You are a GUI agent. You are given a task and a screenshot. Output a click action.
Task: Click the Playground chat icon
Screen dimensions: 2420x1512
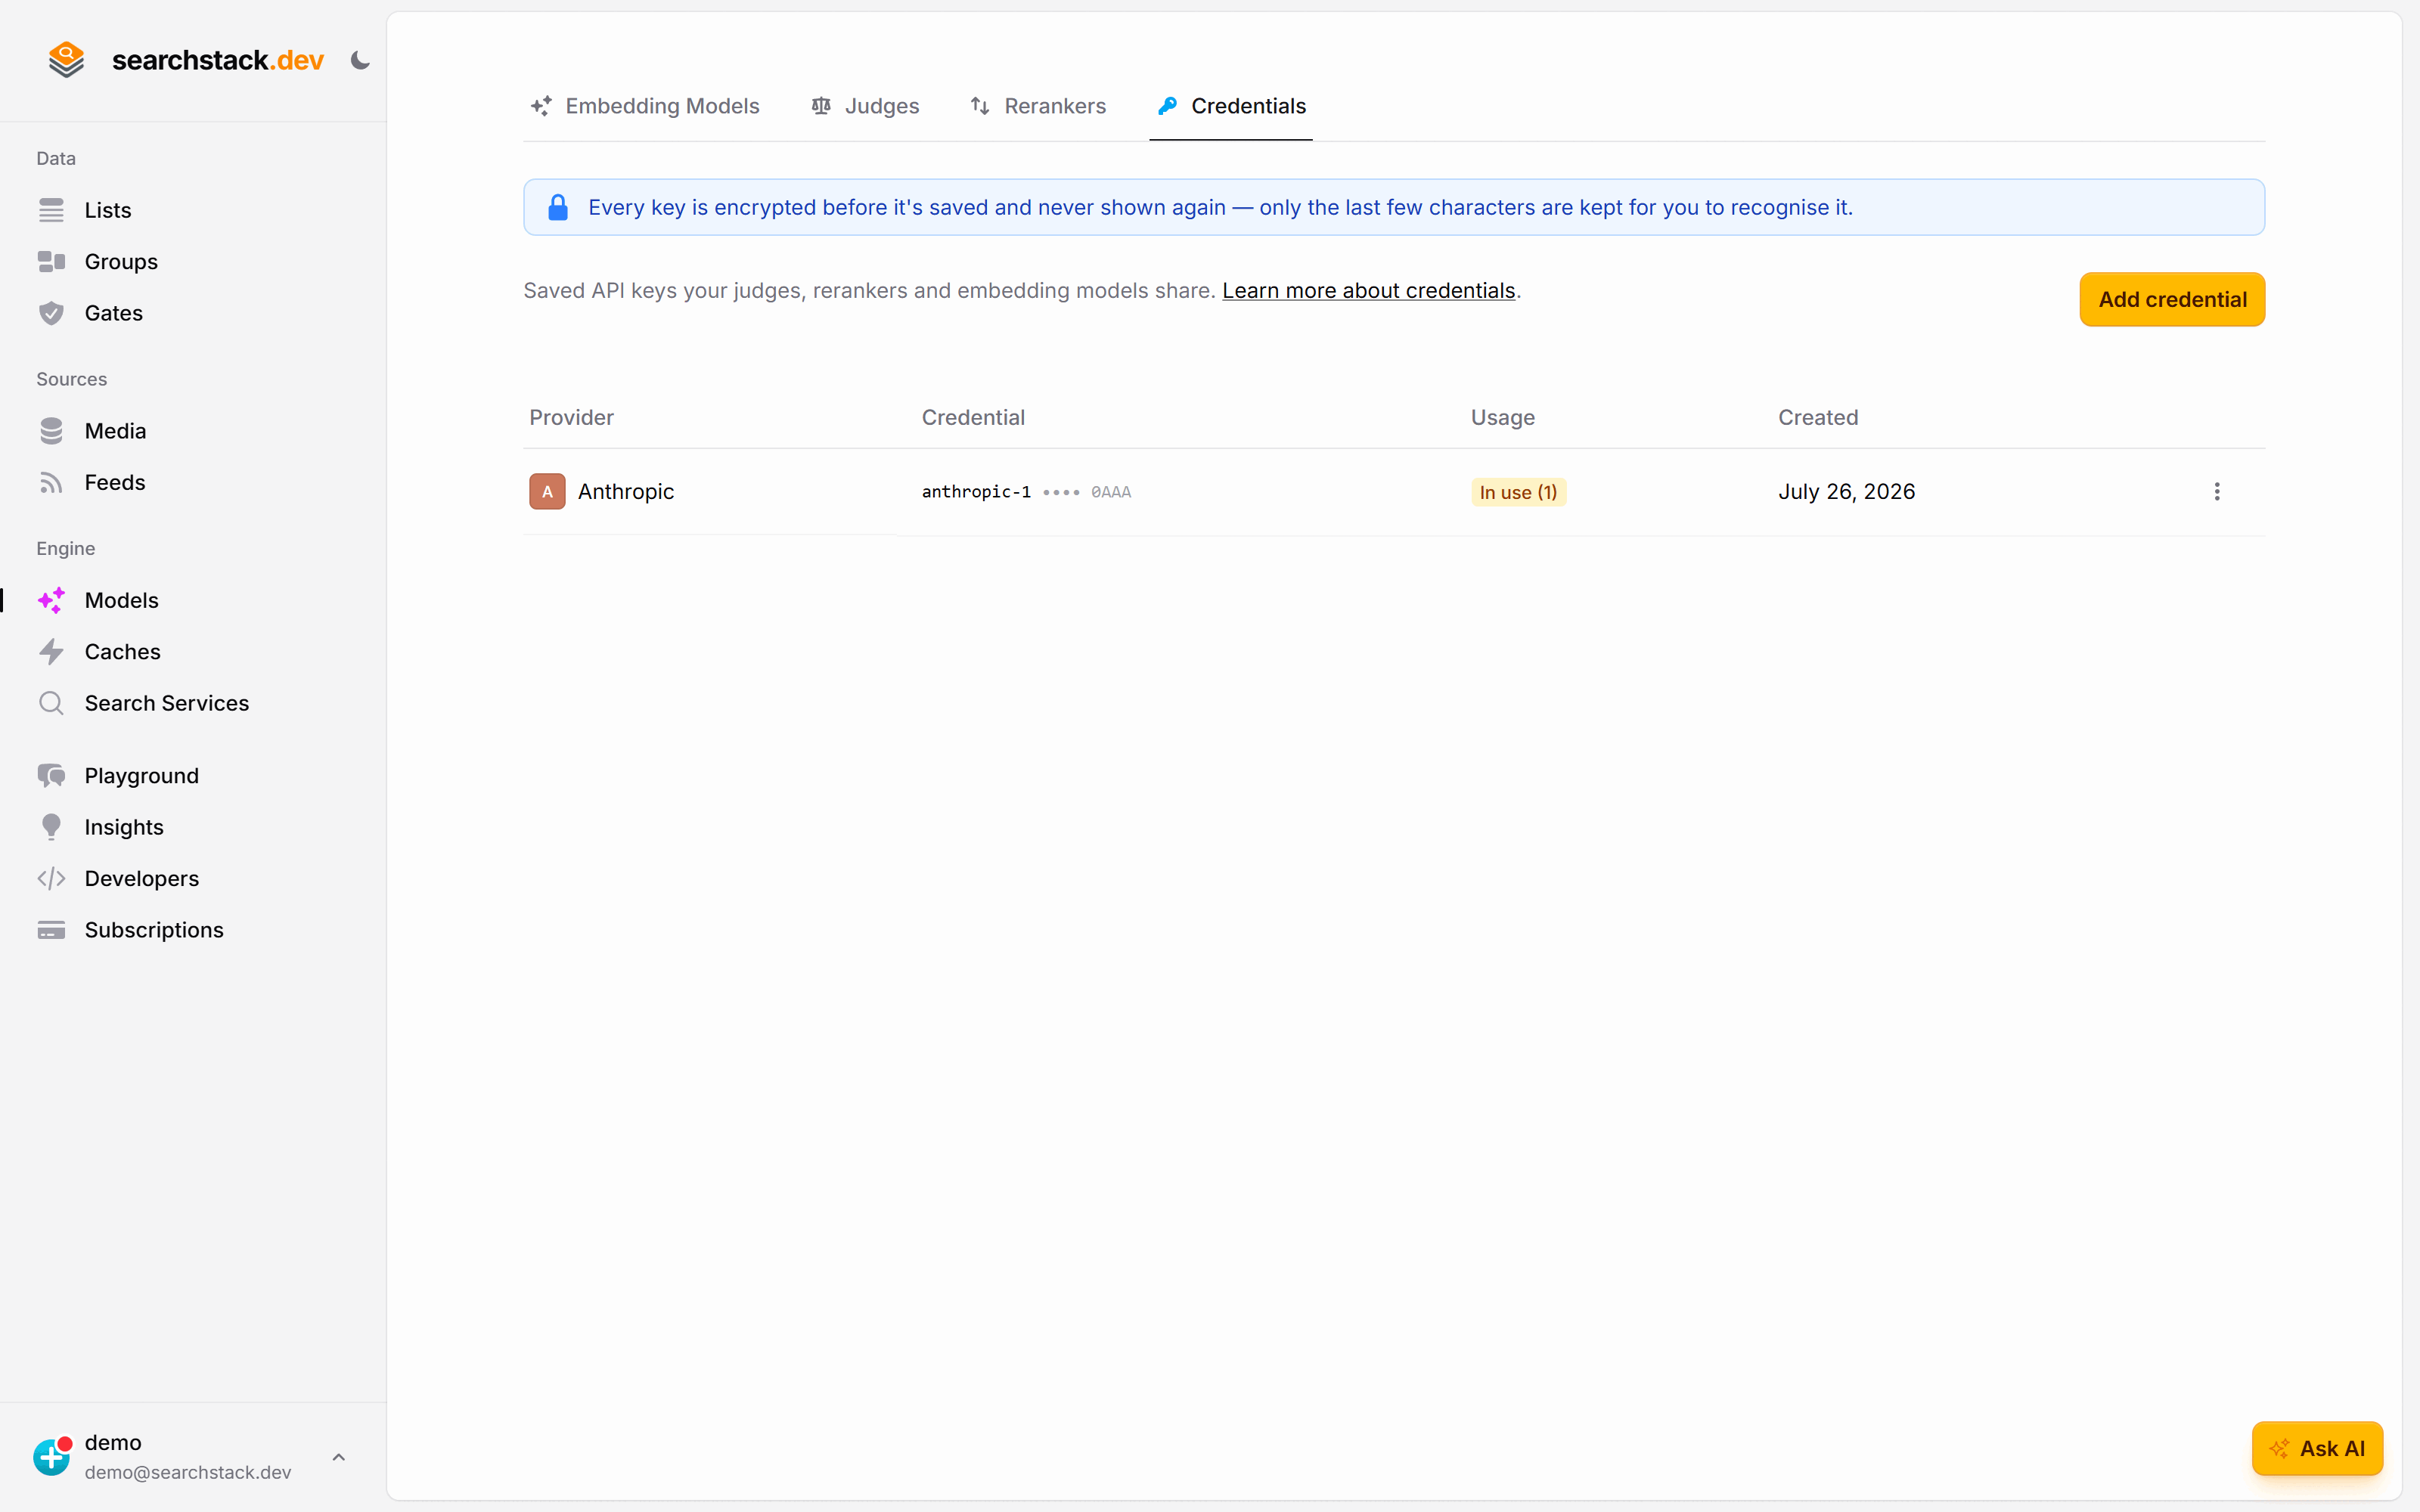click(x=51, y=776)
